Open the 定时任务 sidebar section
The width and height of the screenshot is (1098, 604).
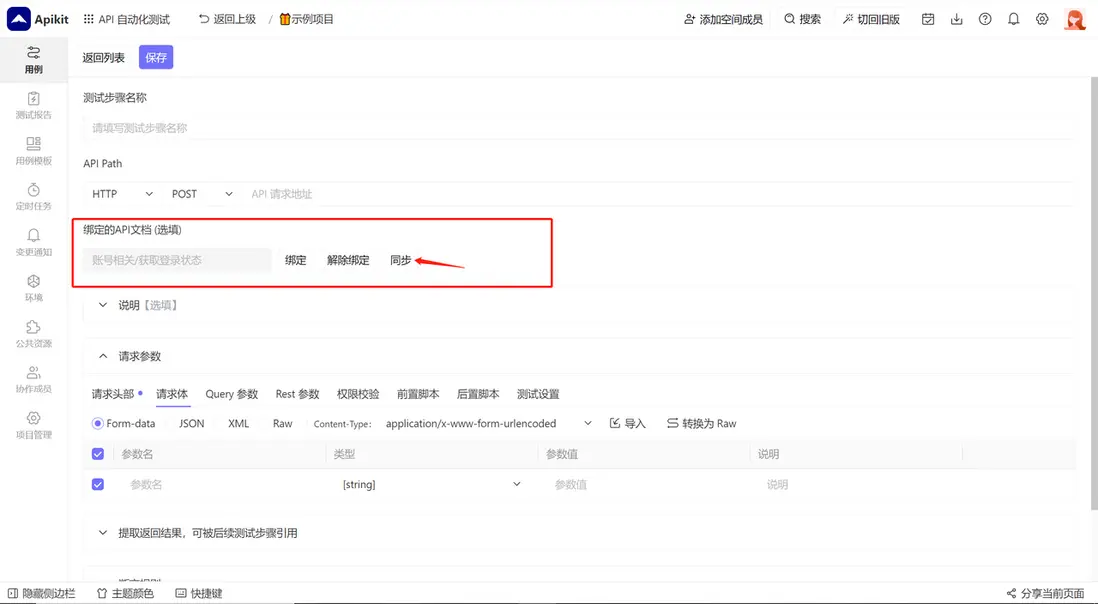click(34, 197)
